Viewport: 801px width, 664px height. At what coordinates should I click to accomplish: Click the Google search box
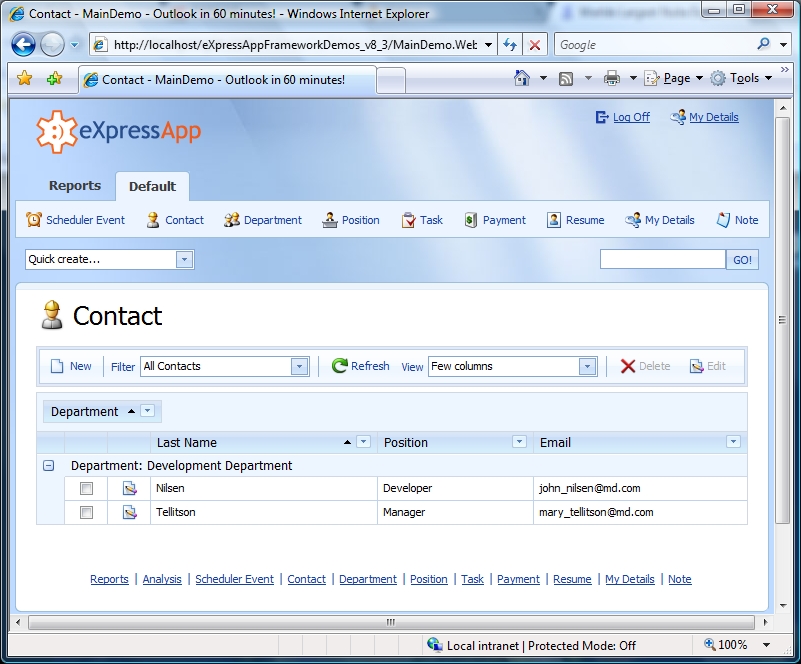coord(655,45)
